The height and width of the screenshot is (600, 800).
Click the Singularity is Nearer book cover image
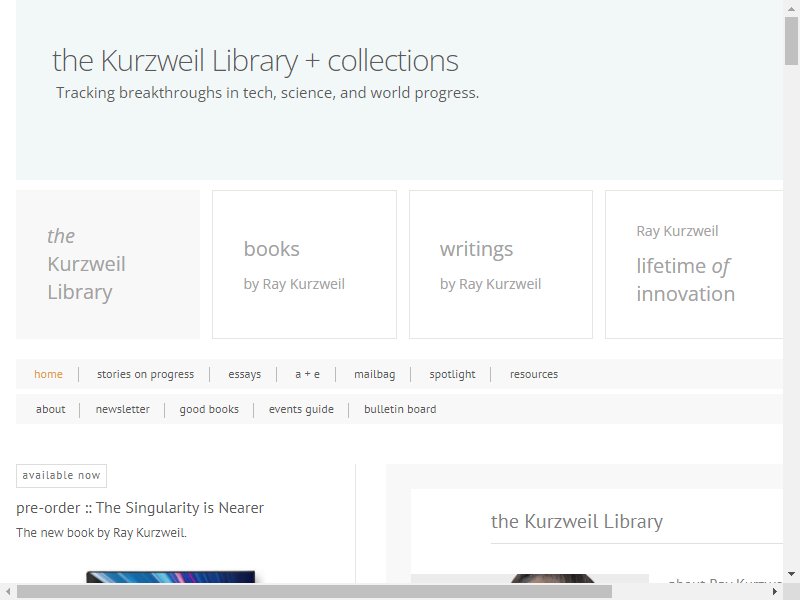170,577
